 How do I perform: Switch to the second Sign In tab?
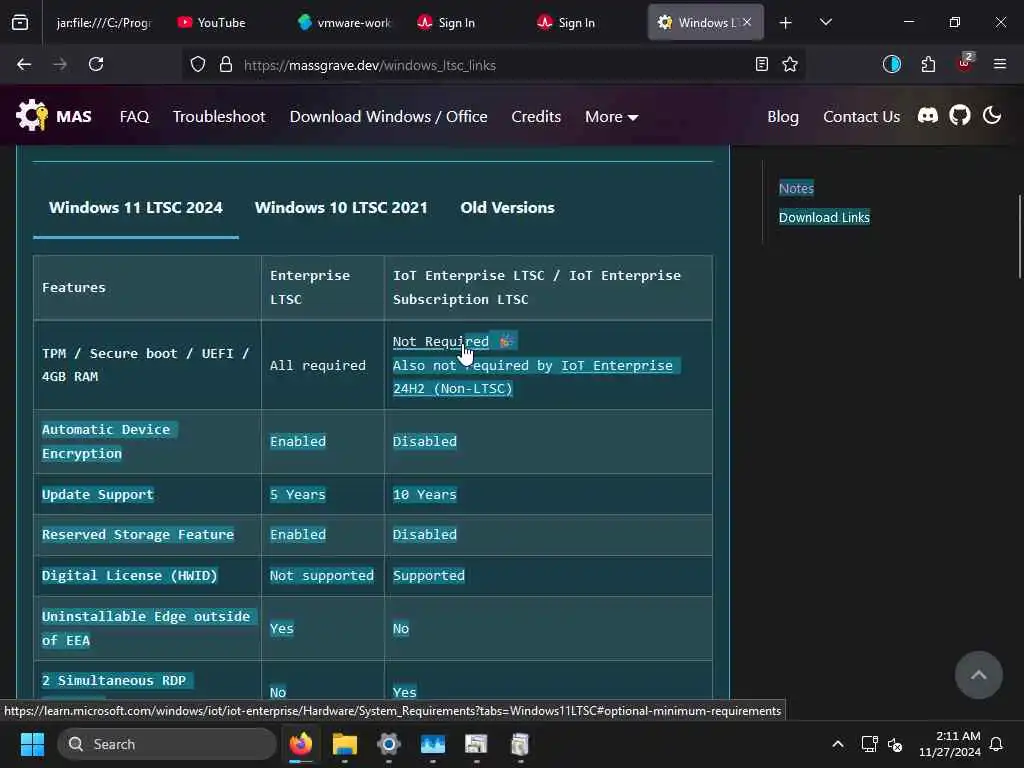[x=577, y=22]
